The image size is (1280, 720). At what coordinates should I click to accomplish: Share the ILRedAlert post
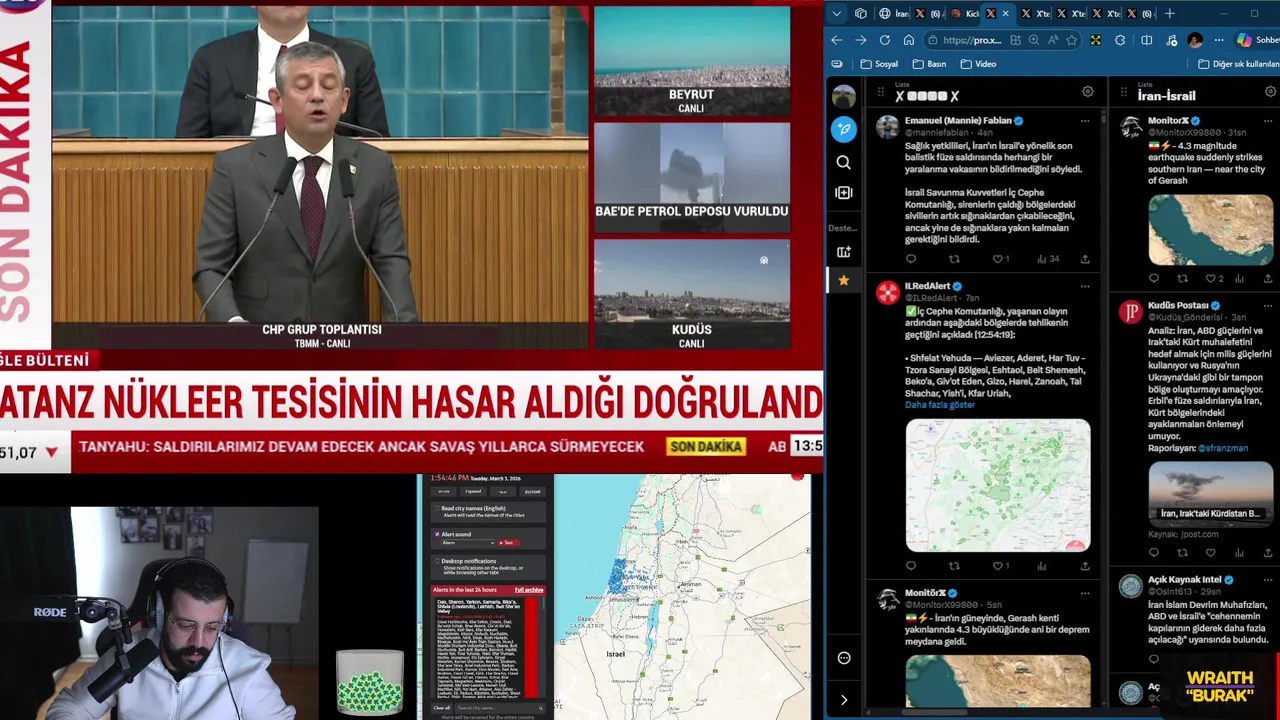(x=1085, y=566)
